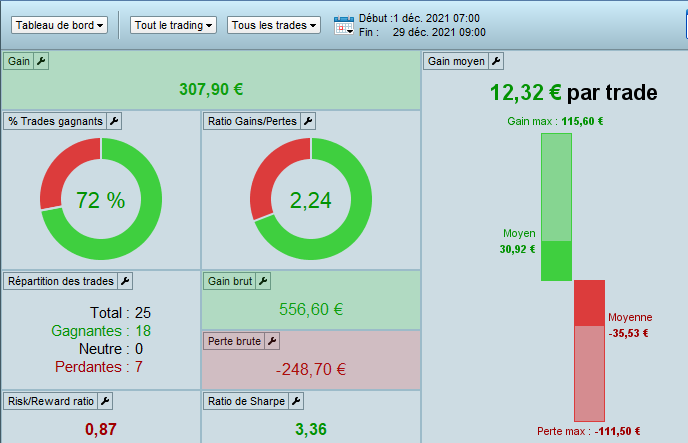The image size is (688, 443).
Task: Open the Tout le trading dropdown
Action: pyautogui.click(x=173, y=25)
